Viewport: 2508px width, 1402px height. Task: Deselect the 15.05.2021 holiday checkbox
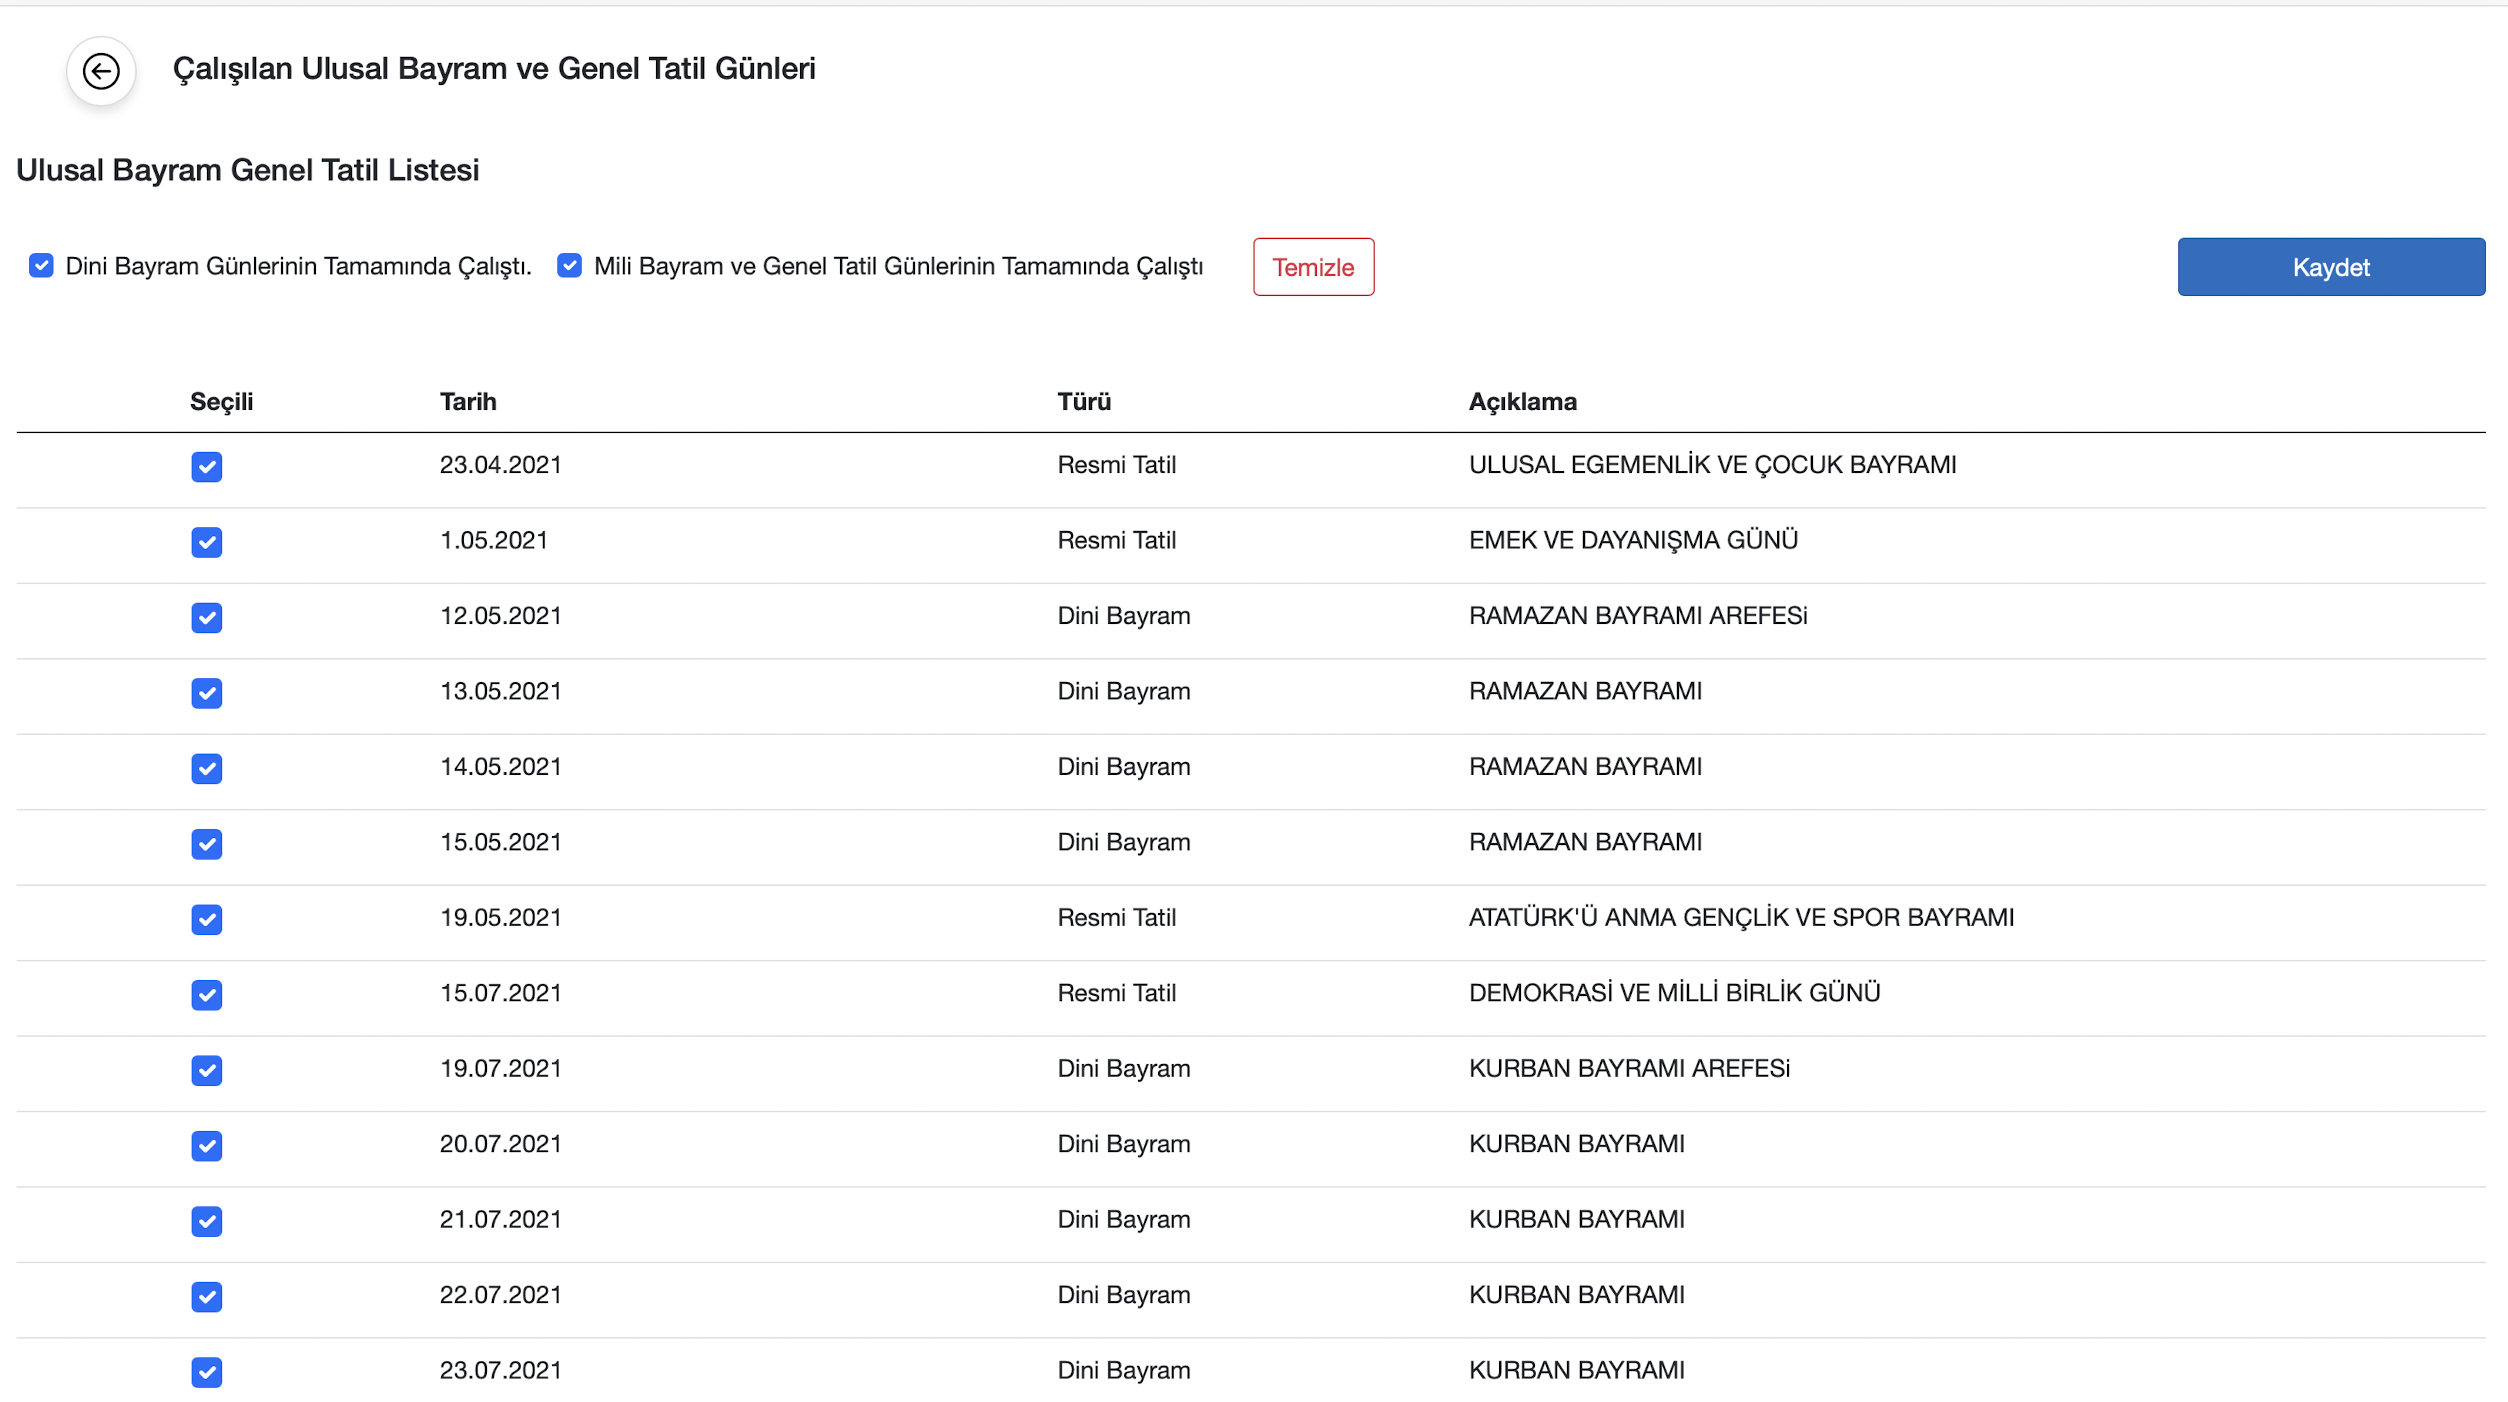click(x=207, y=844)
